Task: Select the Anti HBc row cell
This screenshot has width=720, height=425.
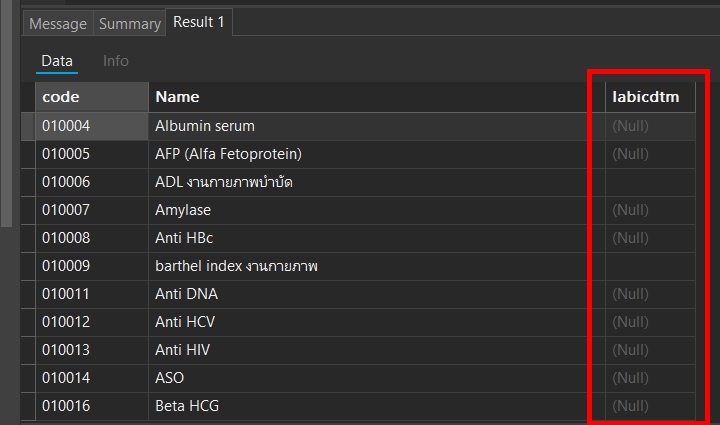Action: click(377, 238)
